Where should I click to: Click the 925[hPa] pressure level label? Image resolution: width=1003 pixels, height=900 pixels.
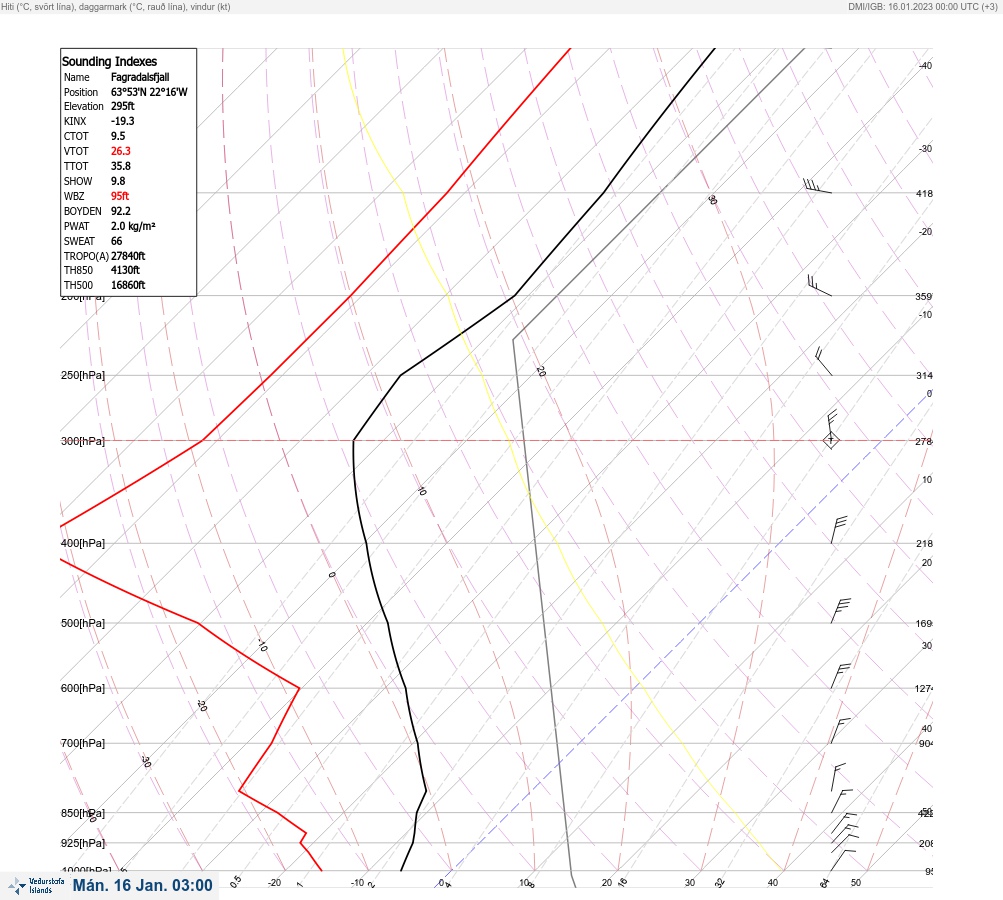[83, 843]
